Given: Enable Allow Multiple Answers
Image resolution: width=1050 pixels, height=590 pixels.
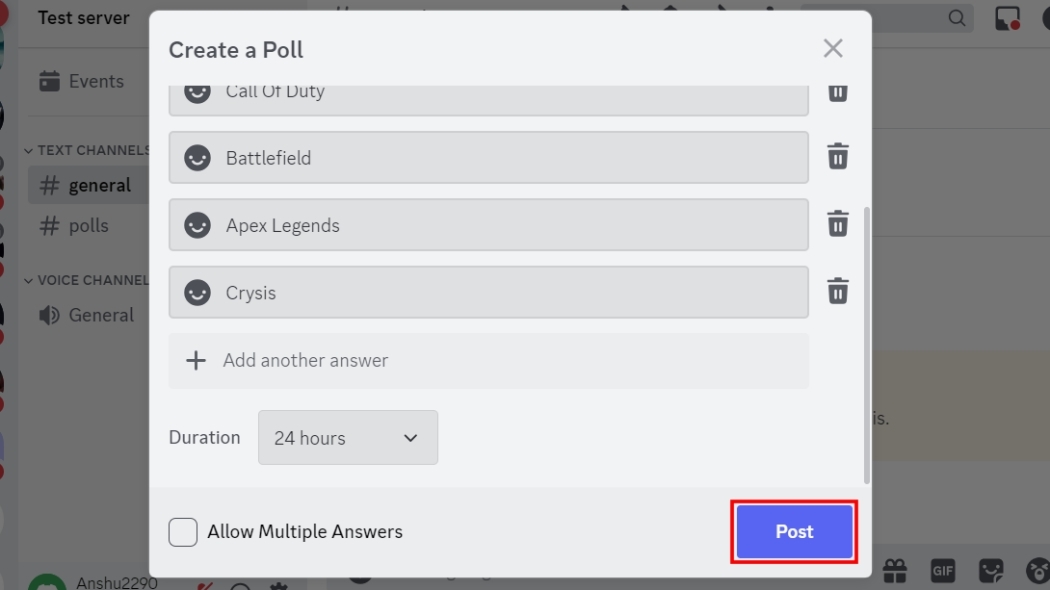Looking at the screenshot, I should [182, 532].
